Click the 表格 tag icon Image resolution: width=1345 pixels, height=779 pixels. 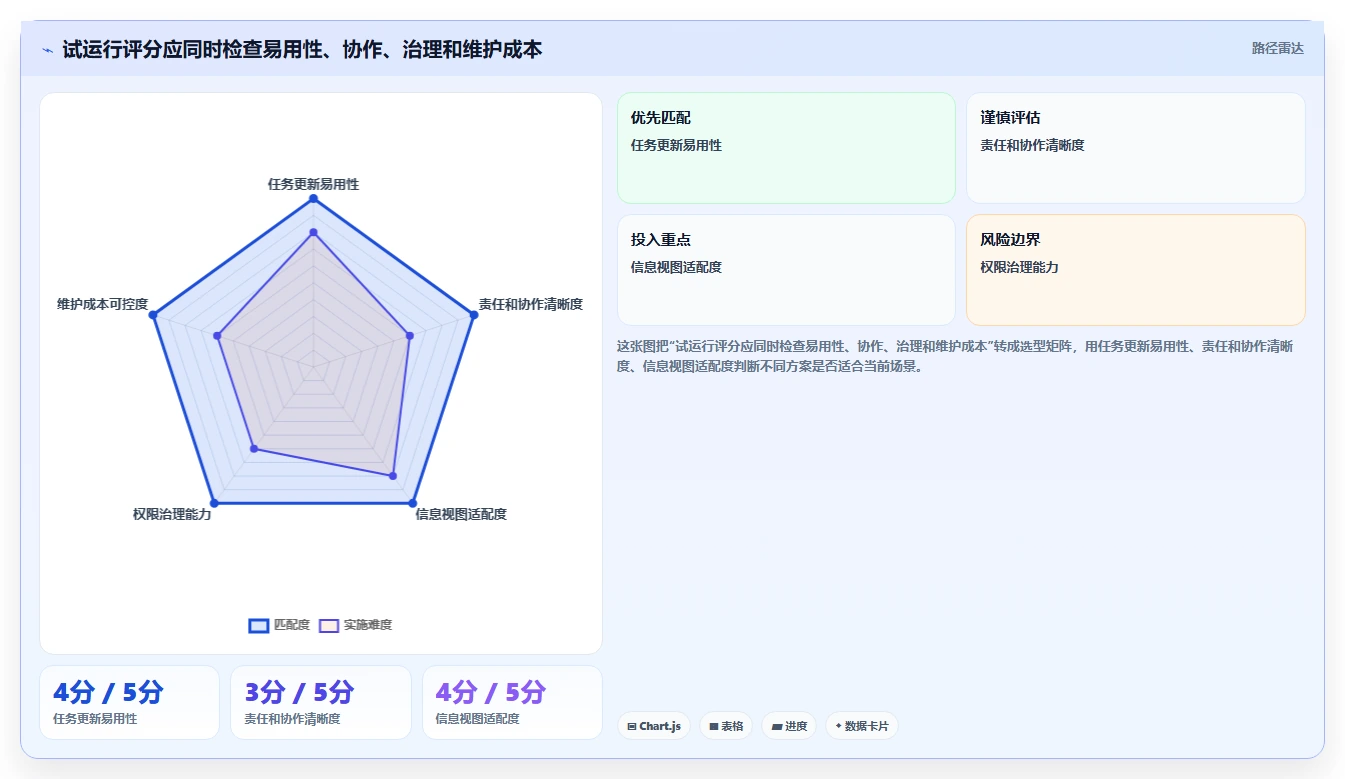coord(714,727)
